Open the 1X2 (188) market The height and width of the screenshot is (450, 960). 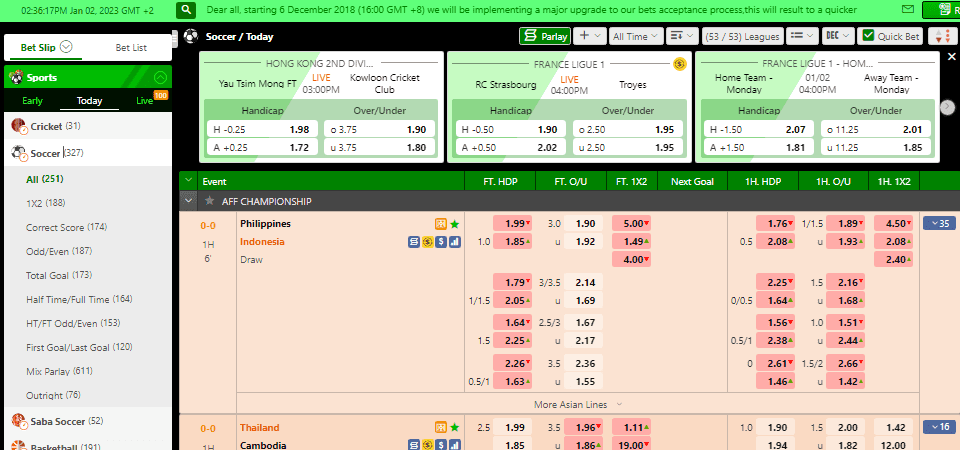pos(46,203)
